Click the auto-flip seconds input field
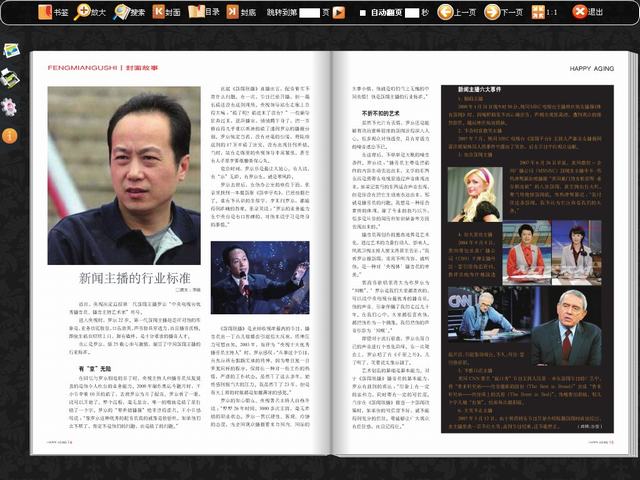 point(412,13)
